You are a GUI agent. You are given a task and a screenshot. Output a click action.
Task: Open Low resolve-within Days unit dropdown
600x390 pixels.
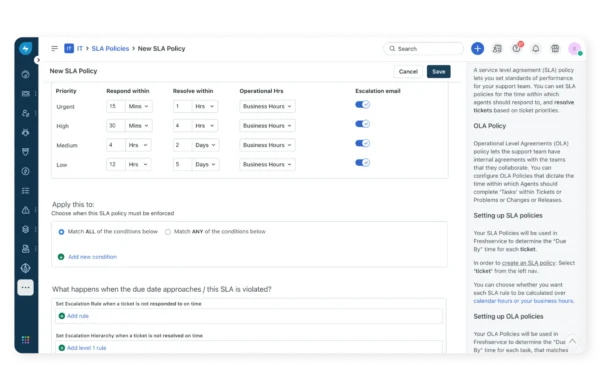(205, 164)
